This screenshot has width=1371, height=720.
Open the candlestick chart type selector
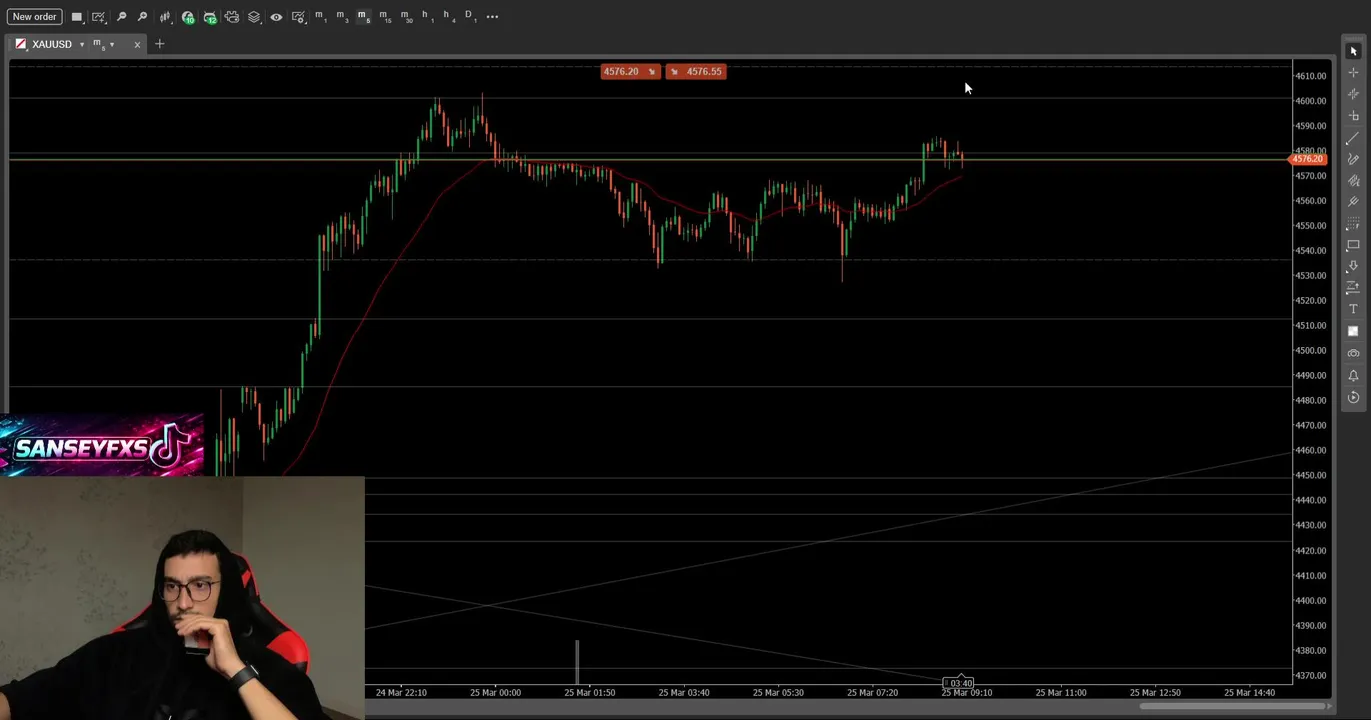[165, 17]
